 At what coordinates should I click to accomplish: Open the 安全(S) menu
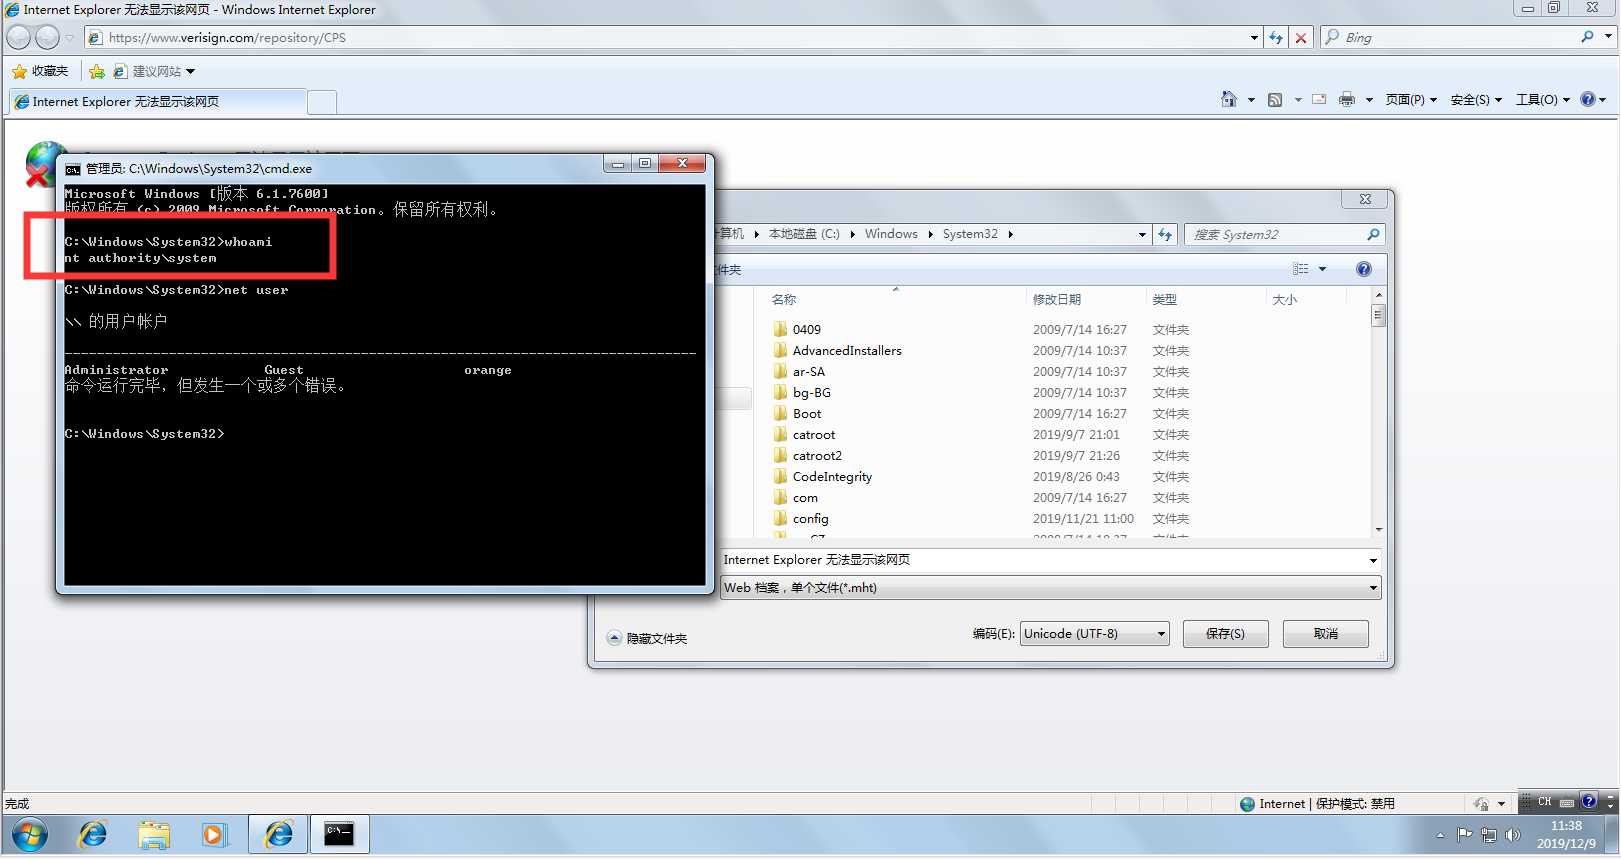tap(1476, 100)
